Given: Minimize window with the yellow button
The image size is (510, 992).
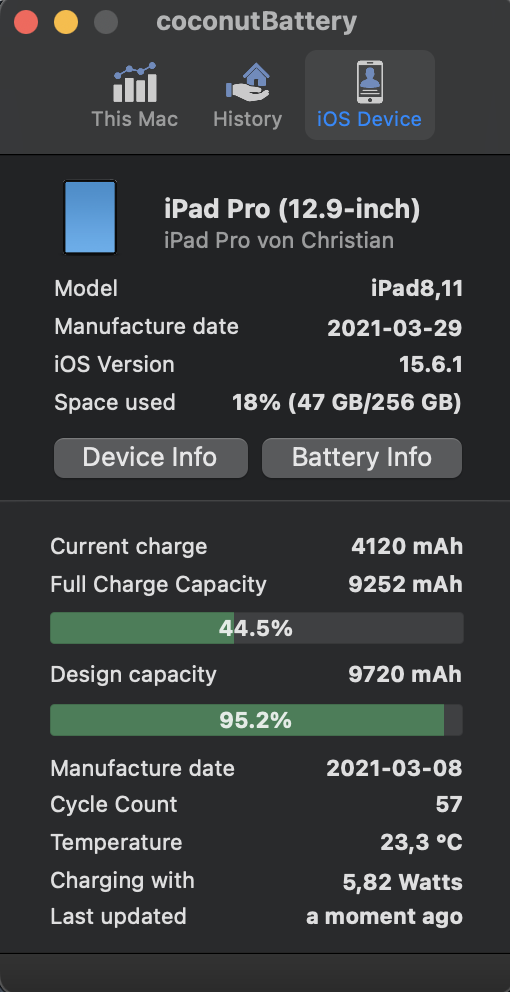Looking at the screenshot, I should (66, 23).
